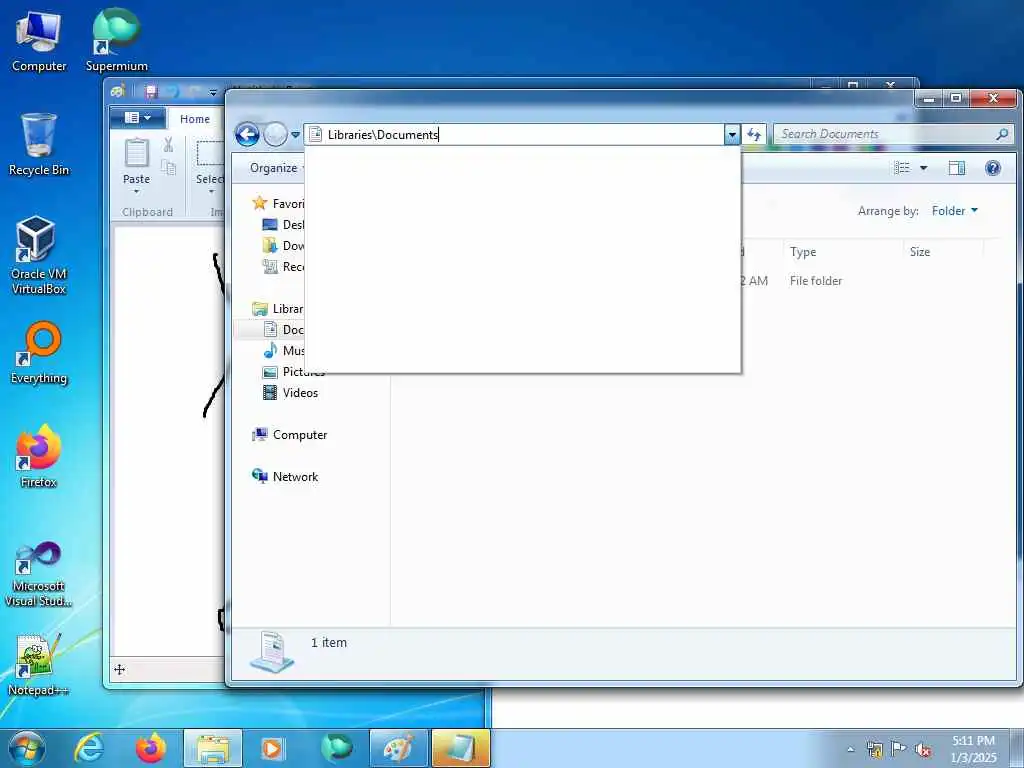The image size is (1024, 768).
Task: Open the Windows Start menu
Action: (27, 748)
